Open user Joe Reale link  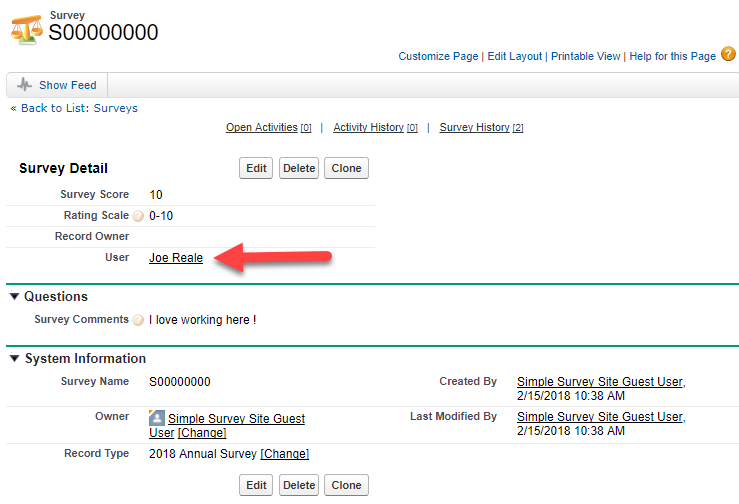point(176,258)
